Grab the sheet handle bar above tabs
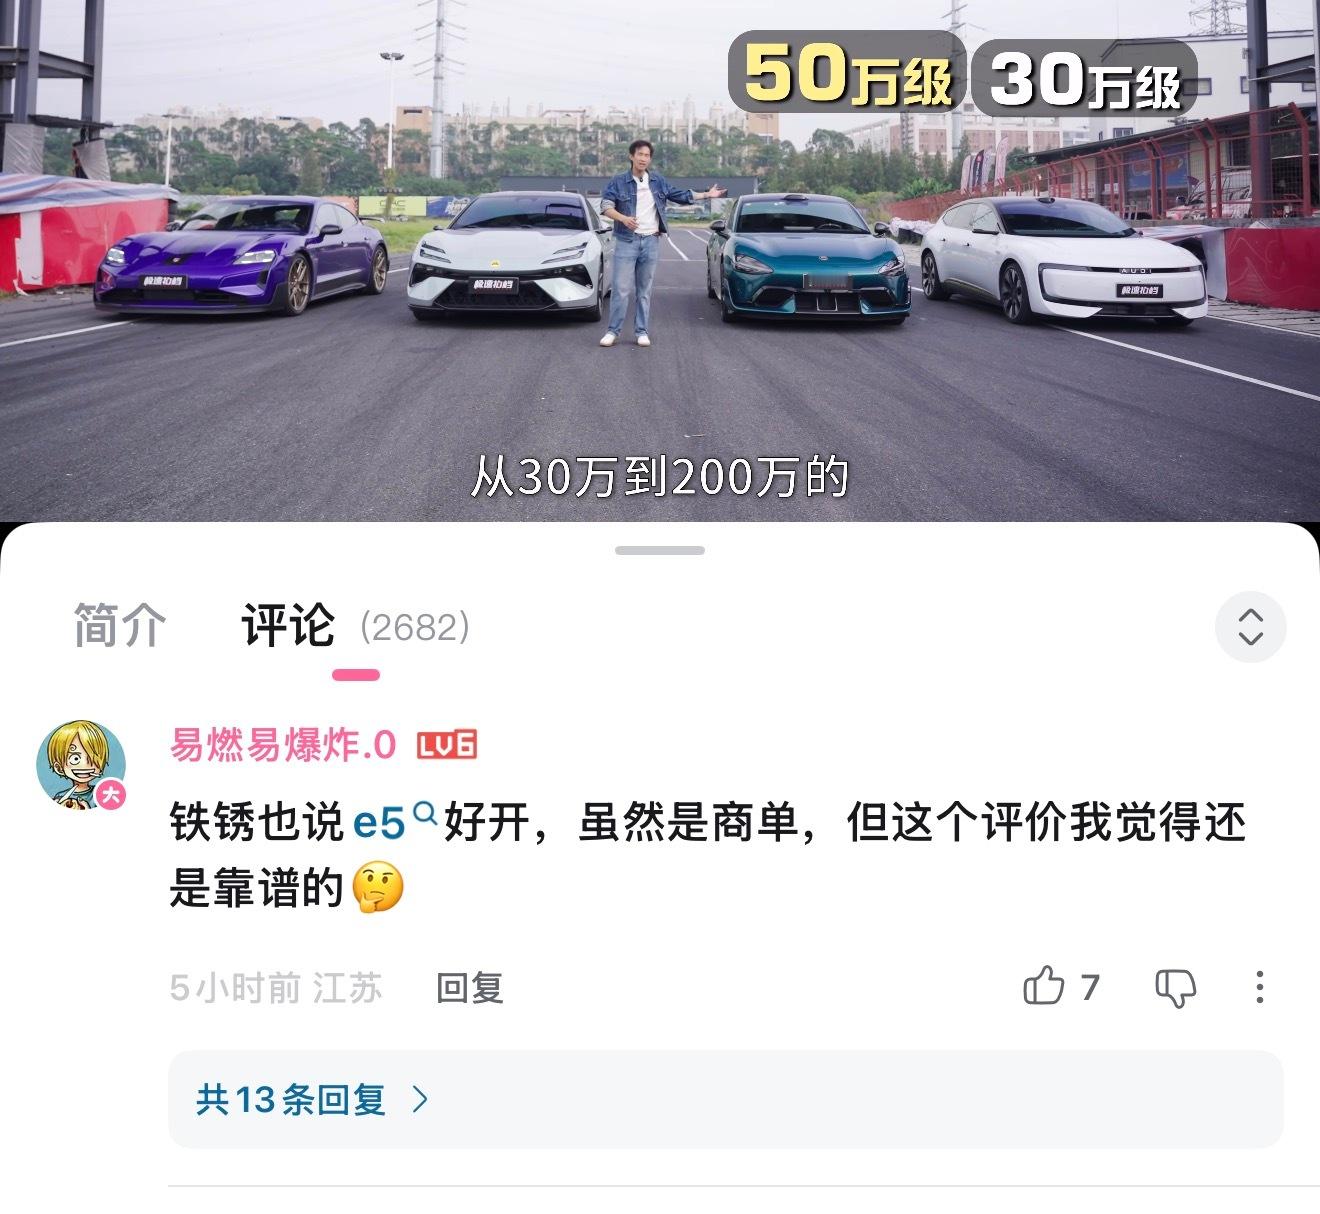Image resolution: width=1320 pixels, height=1214 pixels. 660,550
